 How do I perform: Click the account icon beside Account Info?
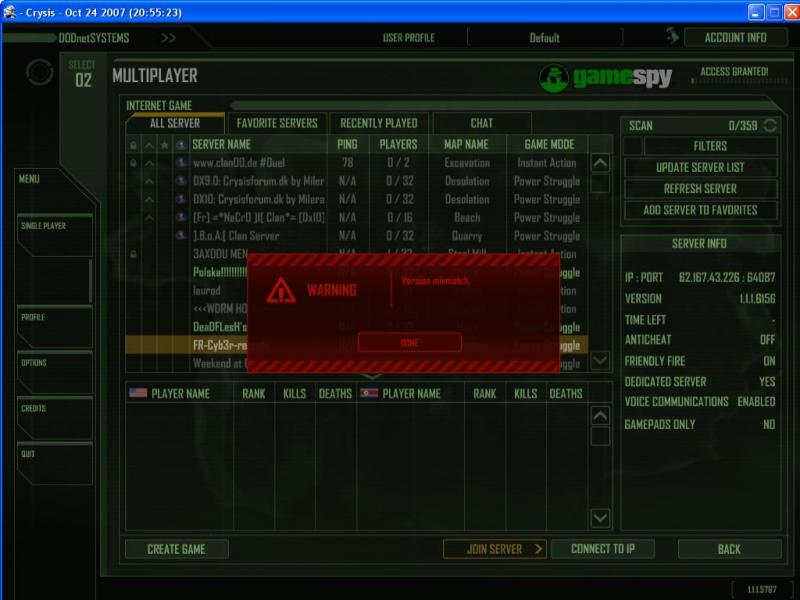pos(673,36)
